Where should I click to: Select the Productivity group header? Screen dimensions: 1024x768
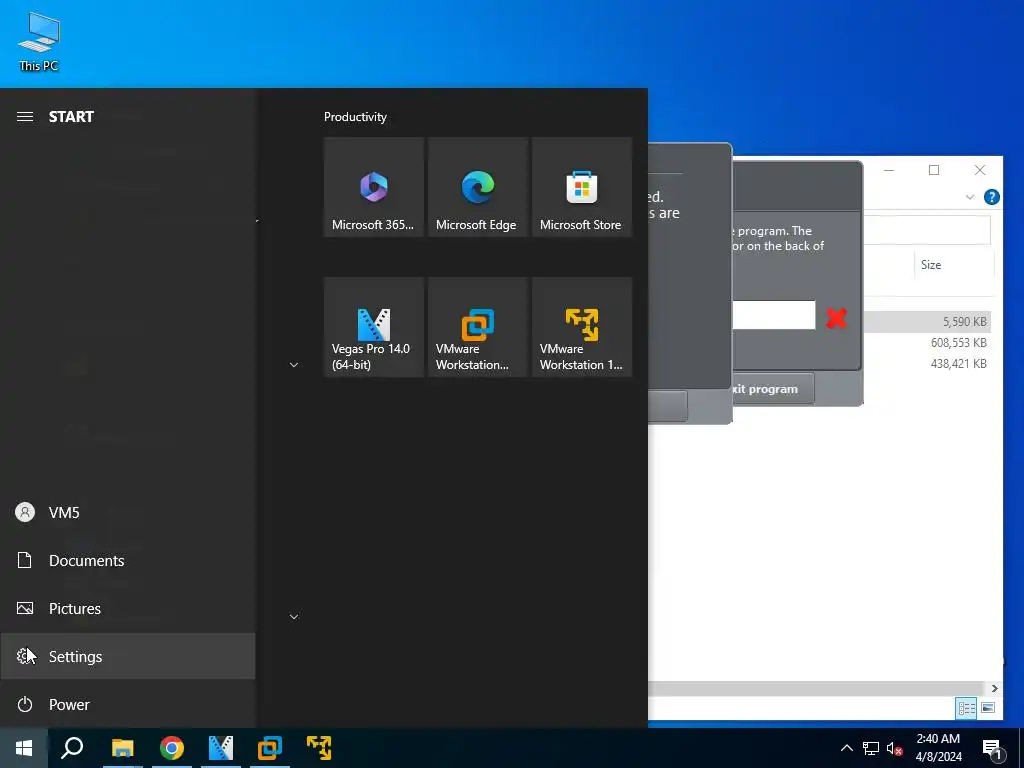pos(355,117)
